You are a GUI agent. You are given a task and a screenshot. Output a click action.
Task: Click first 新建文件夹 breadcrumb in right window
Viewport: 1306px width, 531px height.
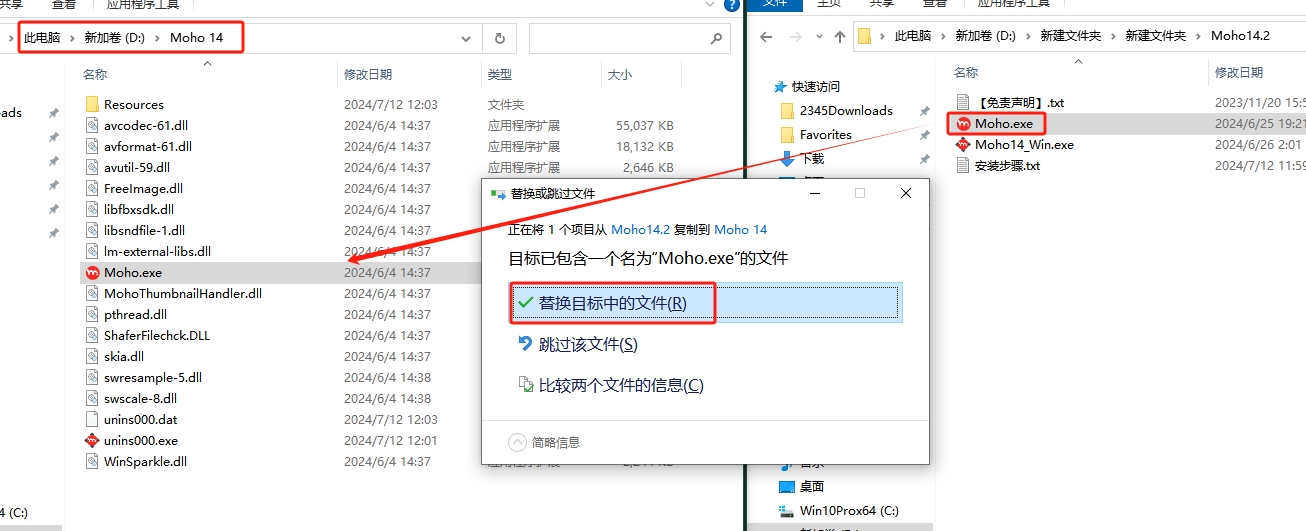click(1071, 35)
